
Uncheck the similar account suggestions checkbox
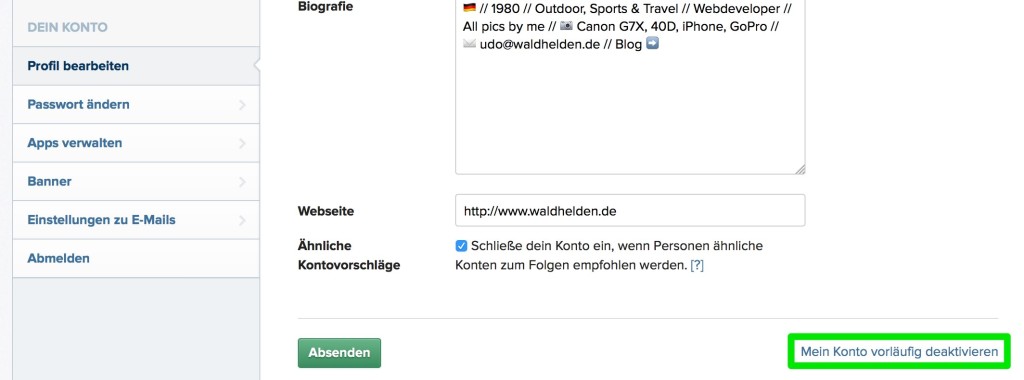tap(461, 246)
